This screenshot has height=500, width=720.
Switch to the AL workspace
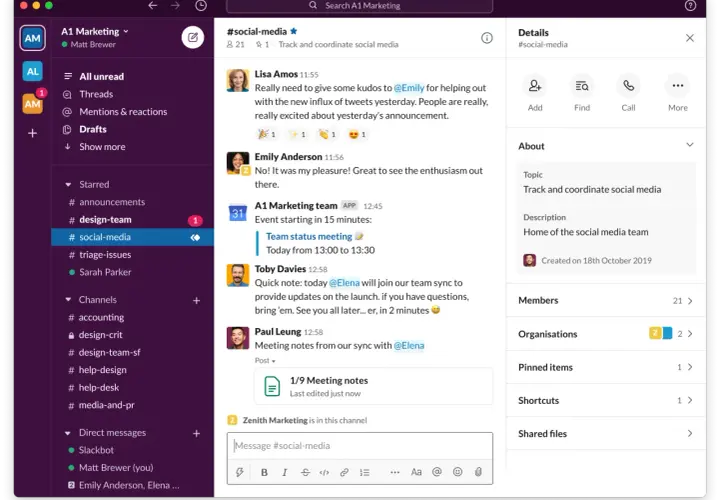coord(32,72)
